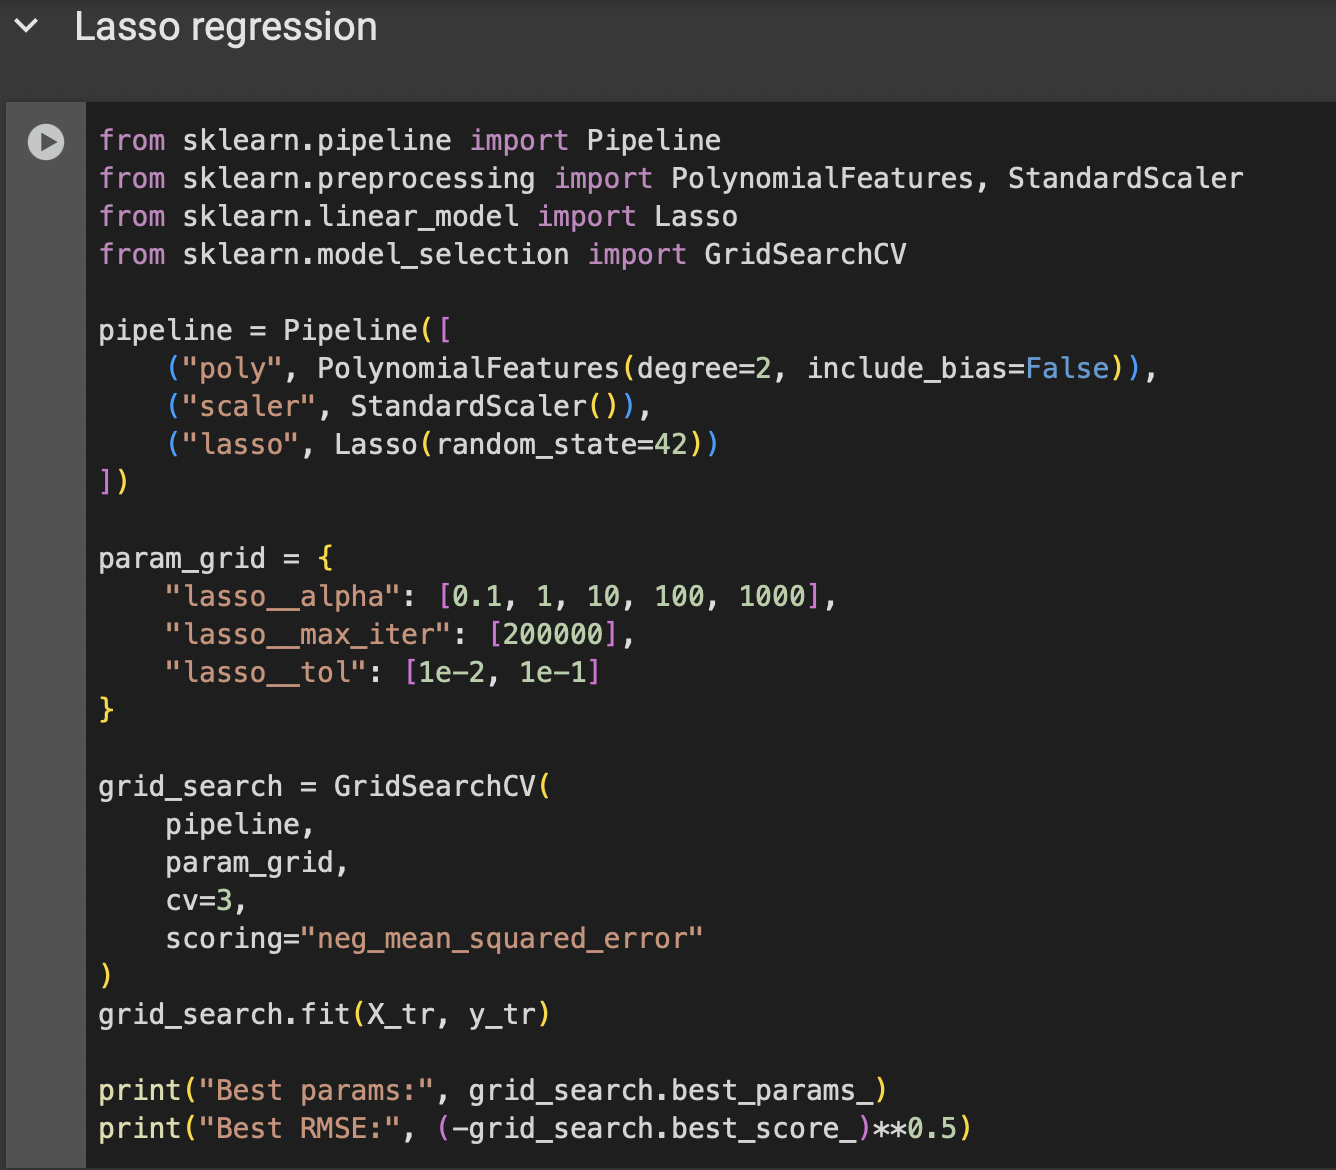
Task: Run the Lasso regression code cell
Action: point(45,142)
